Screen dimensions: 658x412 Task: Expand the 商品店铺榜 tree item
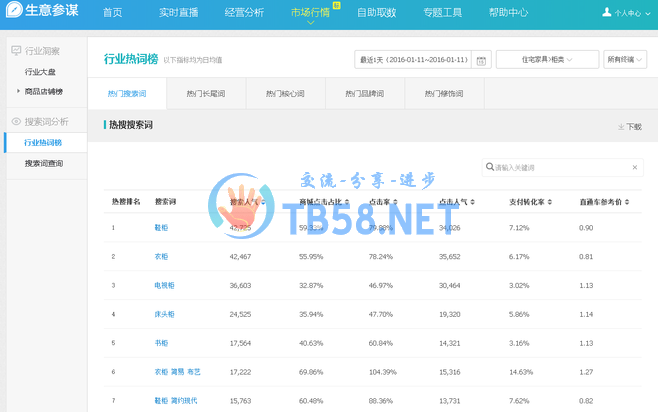point(18,91)
